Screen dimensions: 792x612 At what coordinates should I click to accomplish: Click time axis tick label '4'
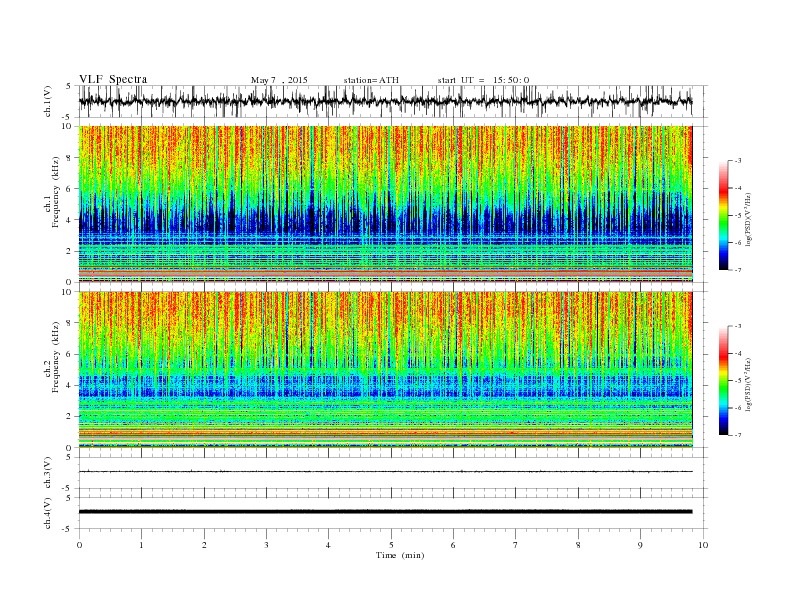(328, 545)
